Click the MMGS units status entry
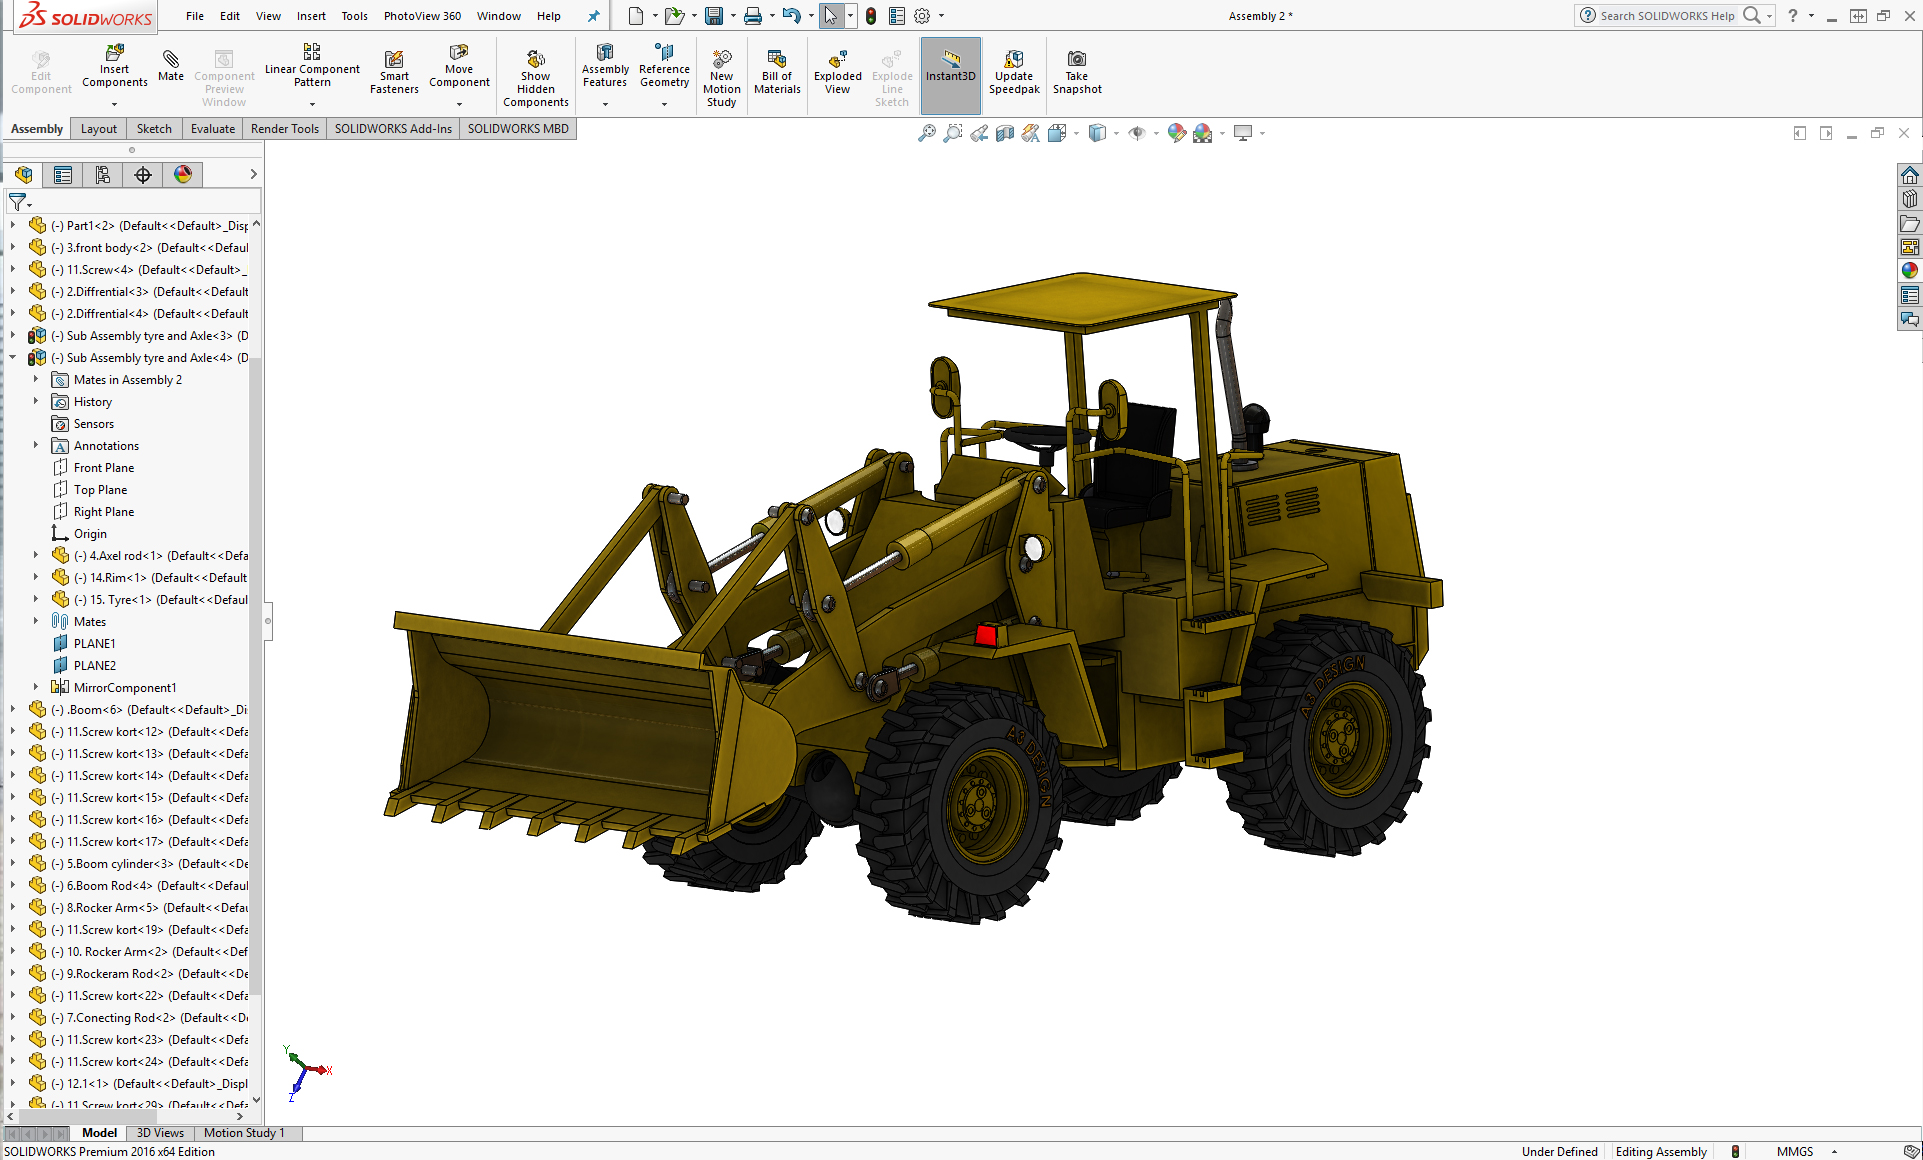This screenshot has width=1923, height=1160. [x=1795, y=1152]
